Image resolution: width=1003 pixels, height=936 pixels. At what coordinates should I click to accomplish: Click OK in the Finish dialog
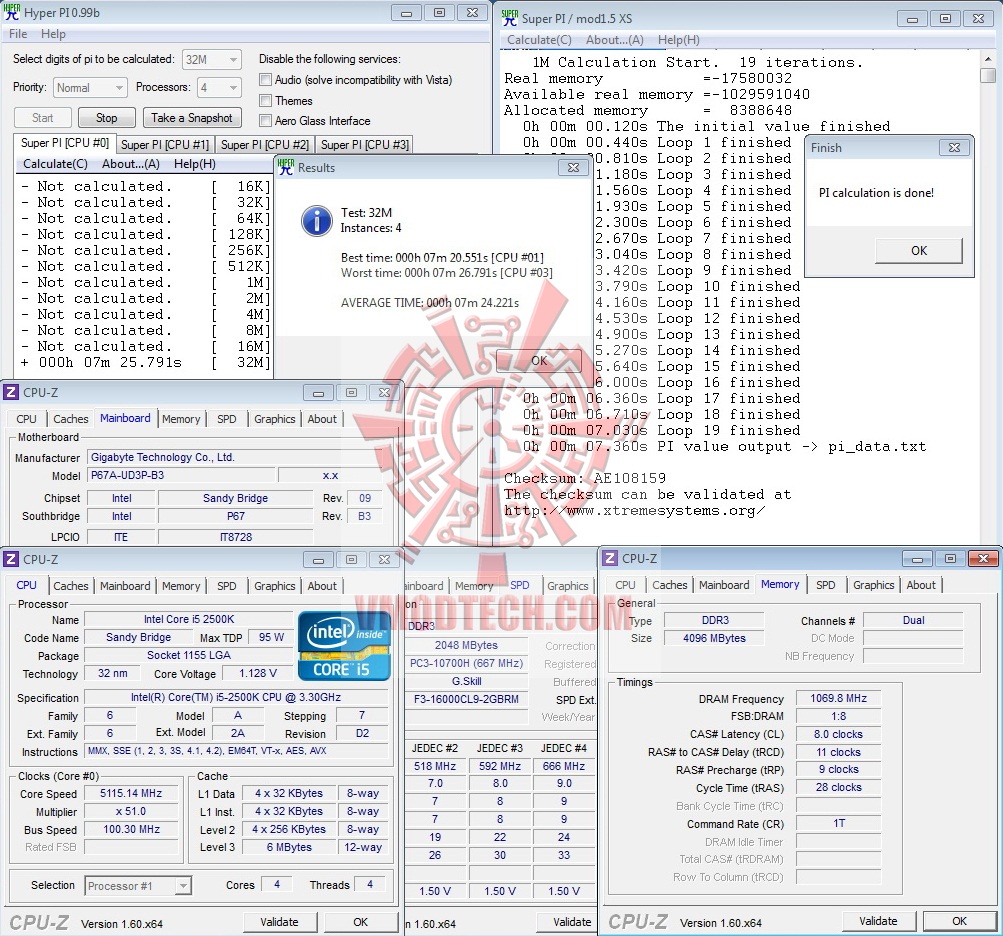click(x=919, y=251)
